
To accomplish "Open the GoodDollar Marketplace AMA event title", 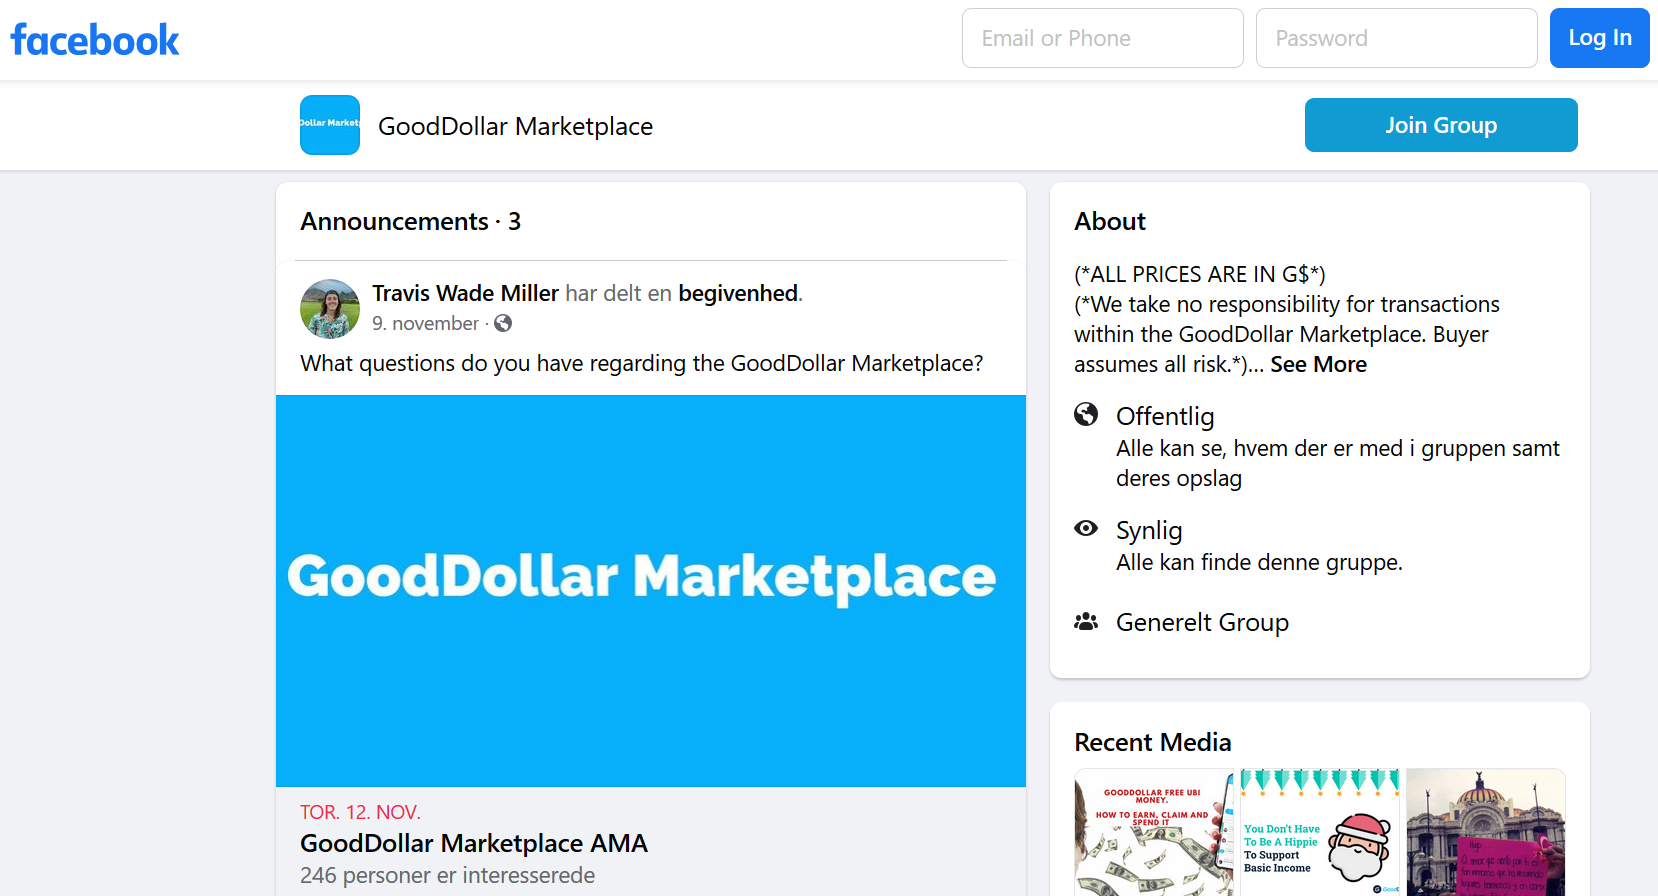I will pos(474,843).
